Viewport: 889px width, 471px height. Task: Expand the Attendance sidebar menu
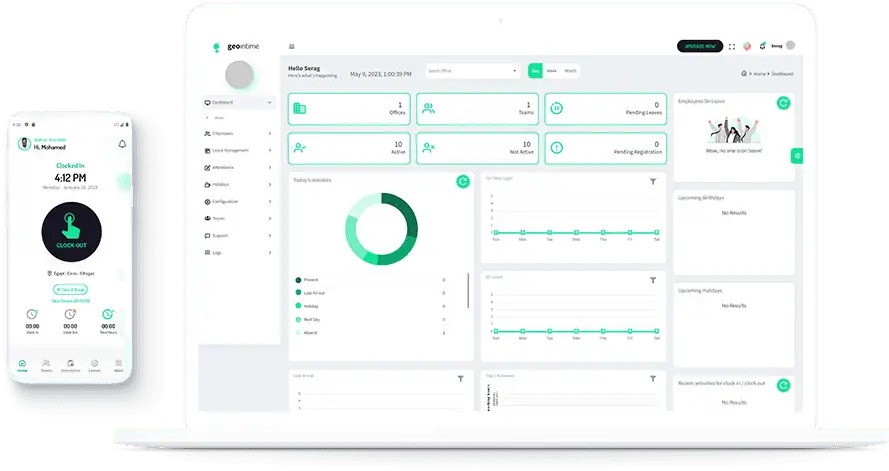point(238,168)
